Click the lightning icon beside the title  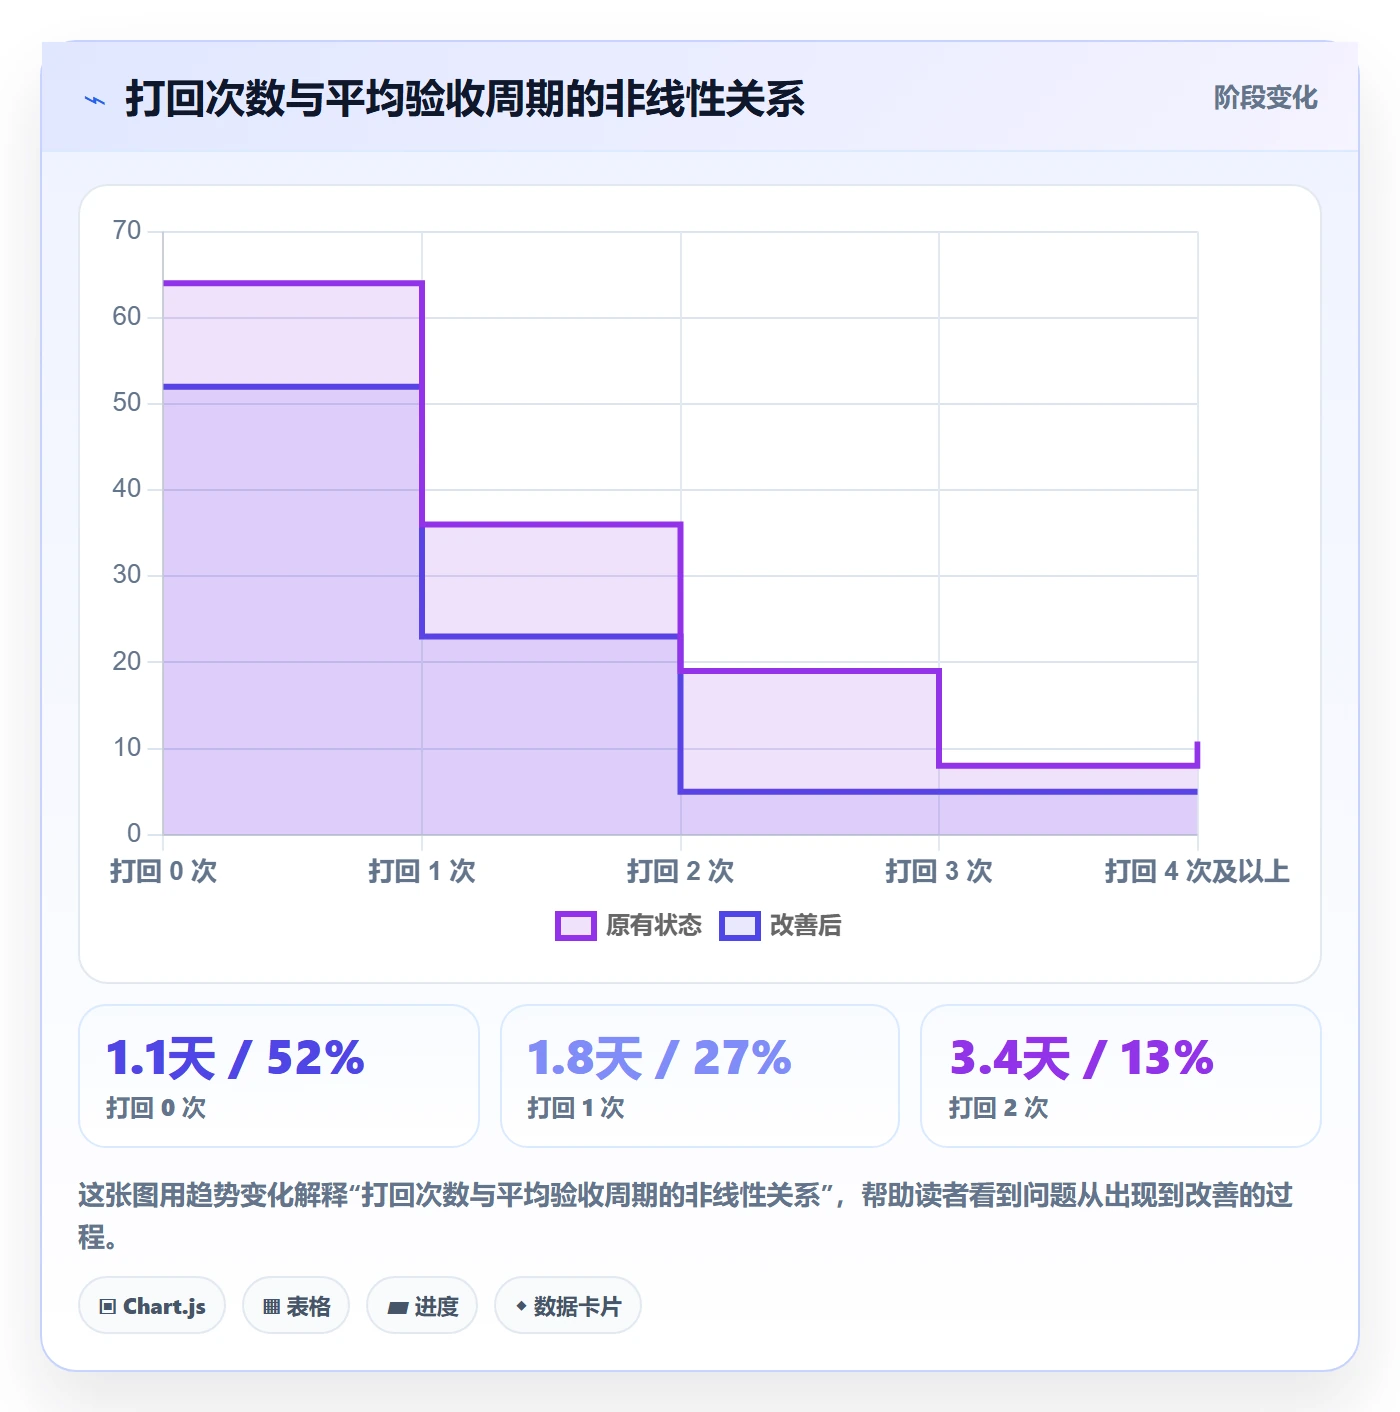[95, 100]
